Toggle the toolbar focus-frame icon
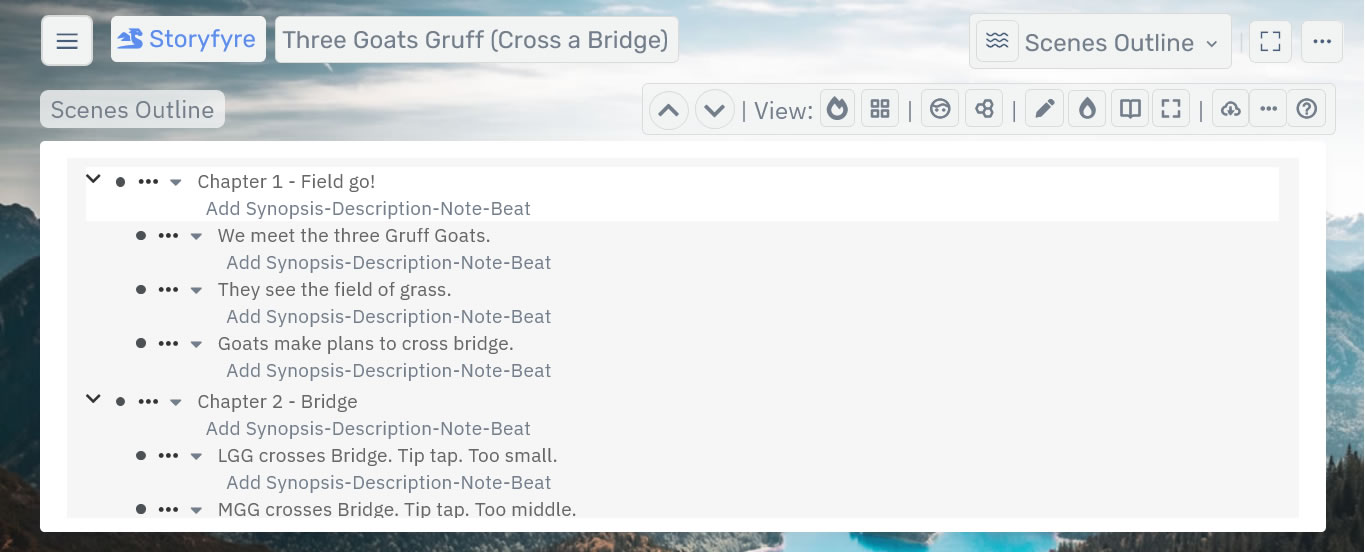 click(x=1170, y=109)
